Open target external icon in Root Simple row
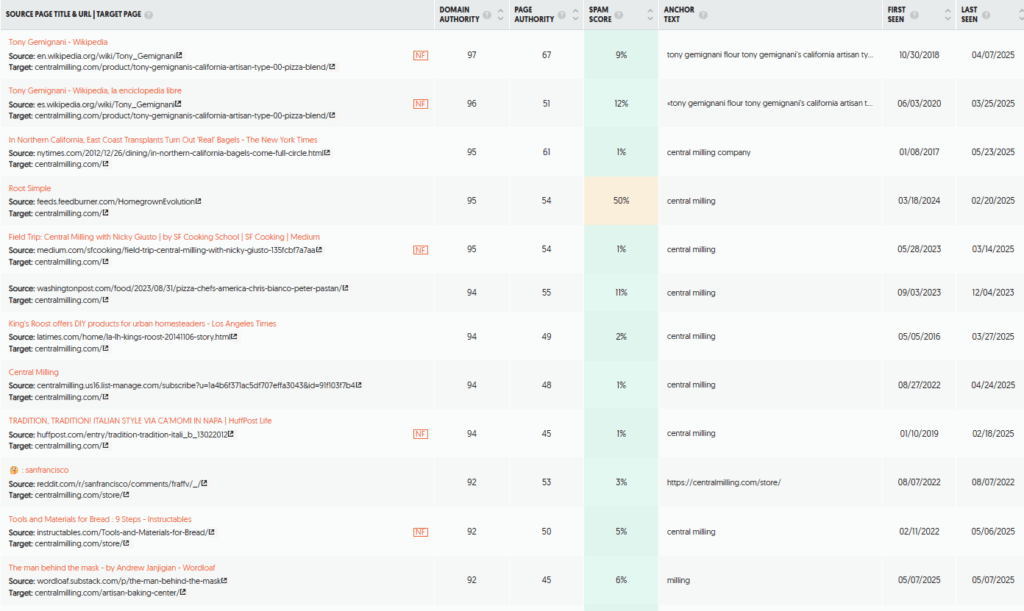Image resolution: width=1024 pixels, height=611 pixels. tap(106, 213)
